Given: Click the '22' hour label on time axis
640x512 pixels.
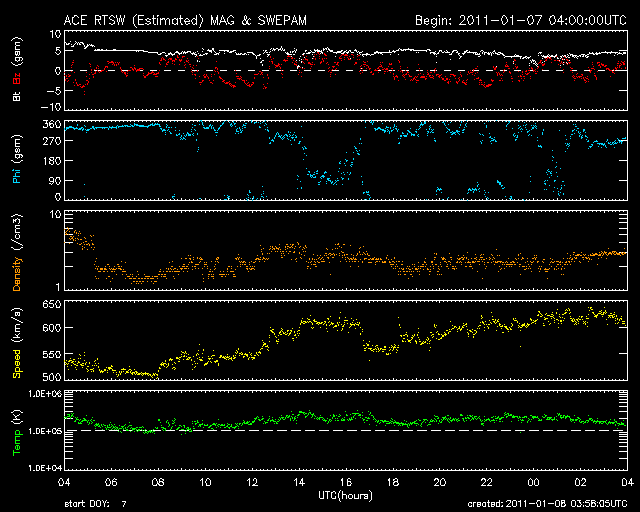Looking at the screenshot, I should coord(487,483).
